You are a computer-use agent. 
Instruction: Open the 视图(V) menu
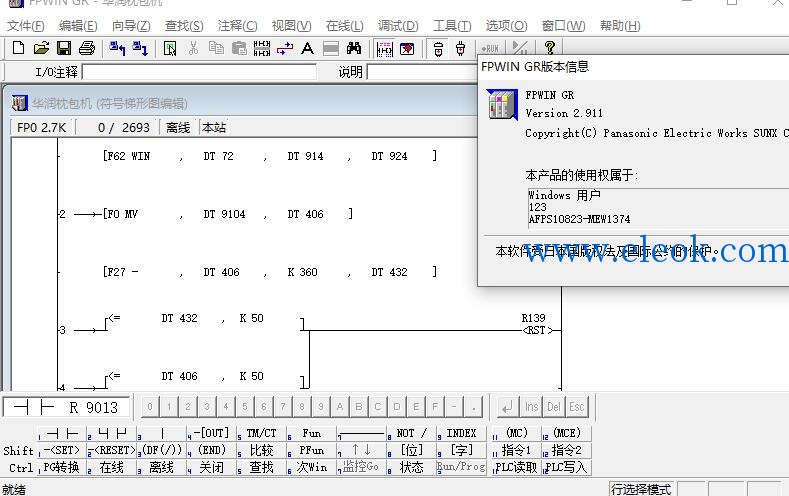[x=291, y=26]
